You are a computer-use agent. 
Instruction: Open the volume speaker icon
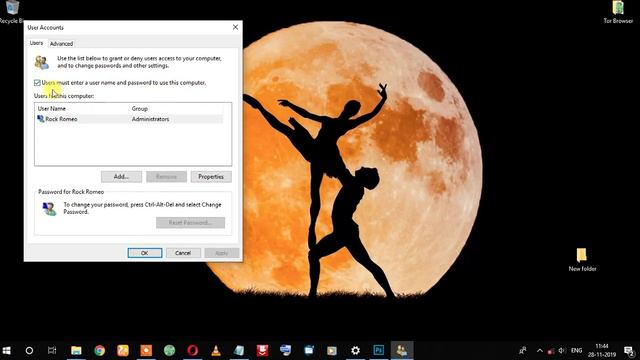point(562,350)
